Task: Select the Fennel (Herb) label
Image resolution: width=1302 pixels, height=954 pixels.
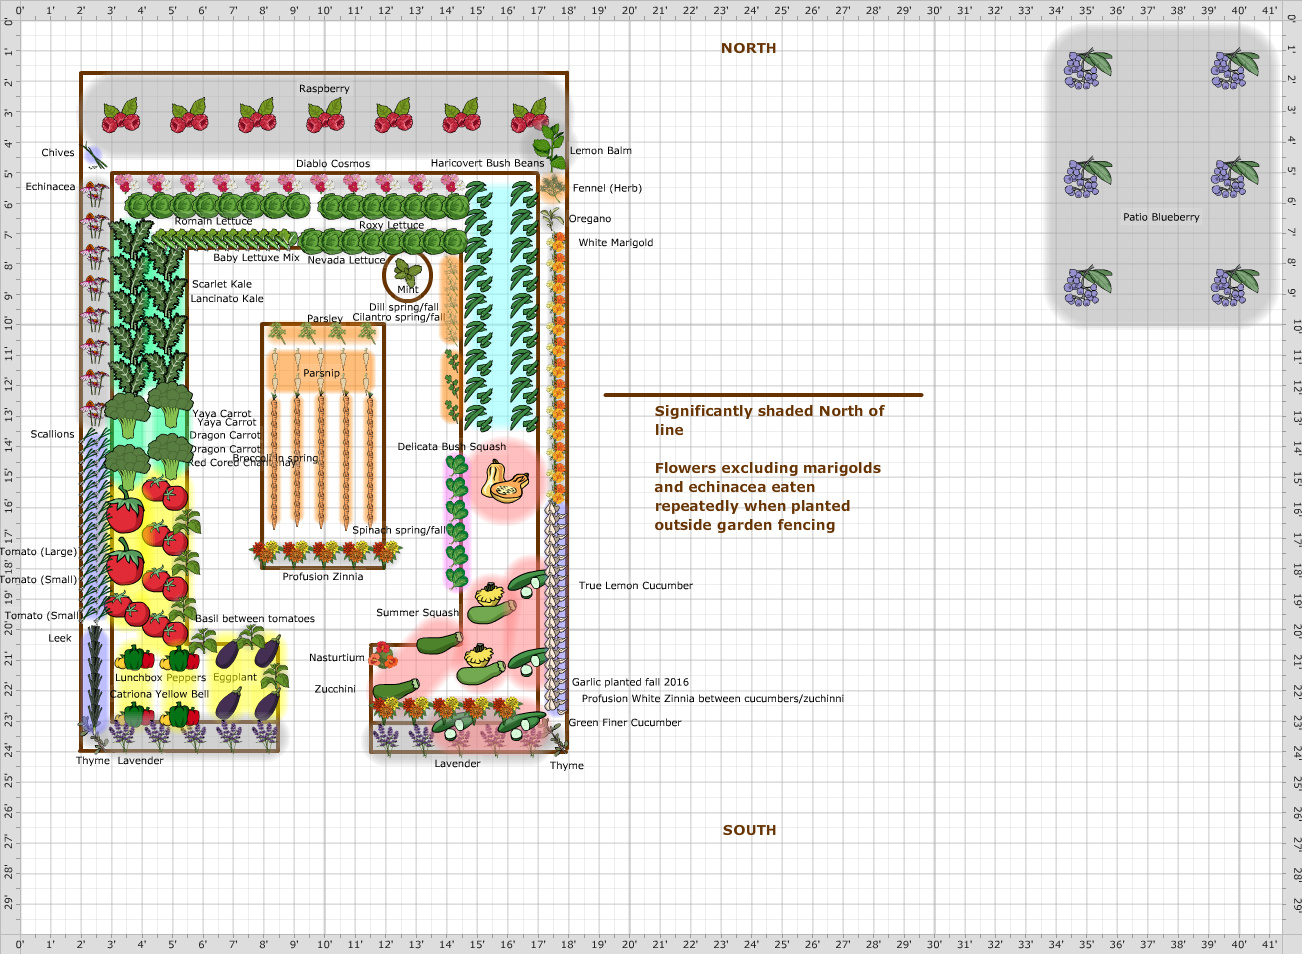Action: point(607,188)
